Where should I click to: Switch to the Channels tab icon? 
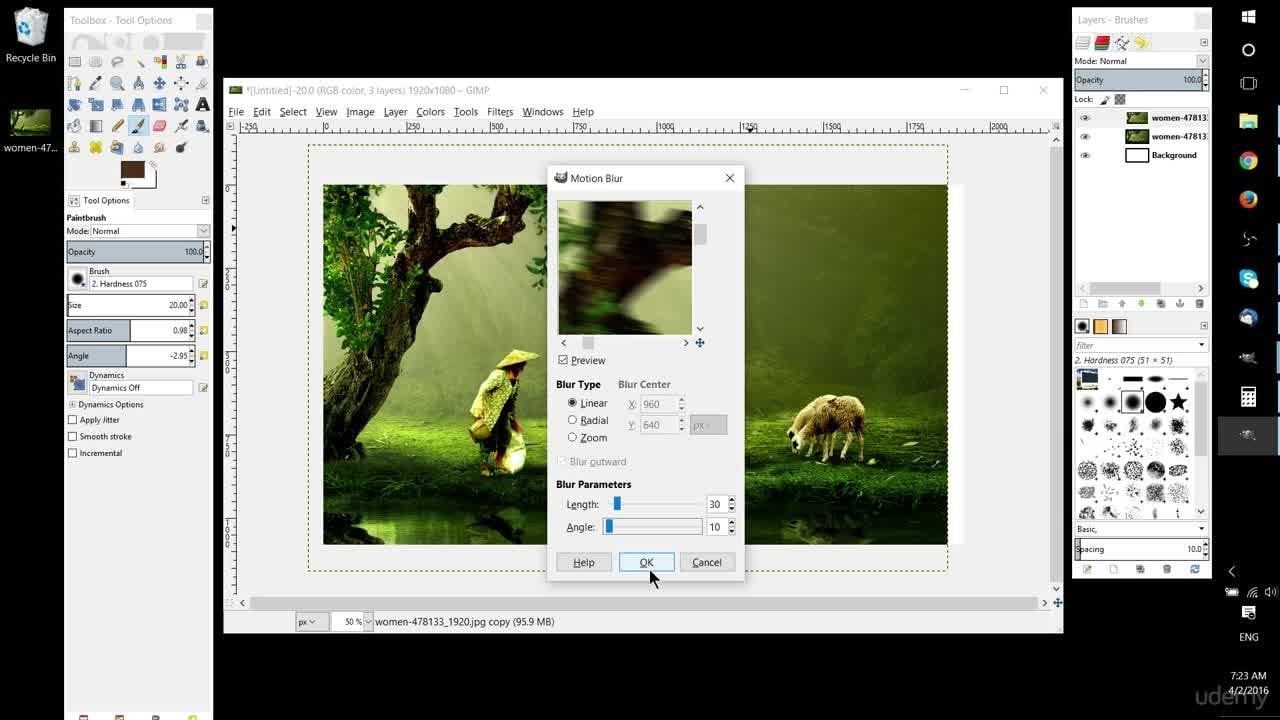coord(1102,43)
